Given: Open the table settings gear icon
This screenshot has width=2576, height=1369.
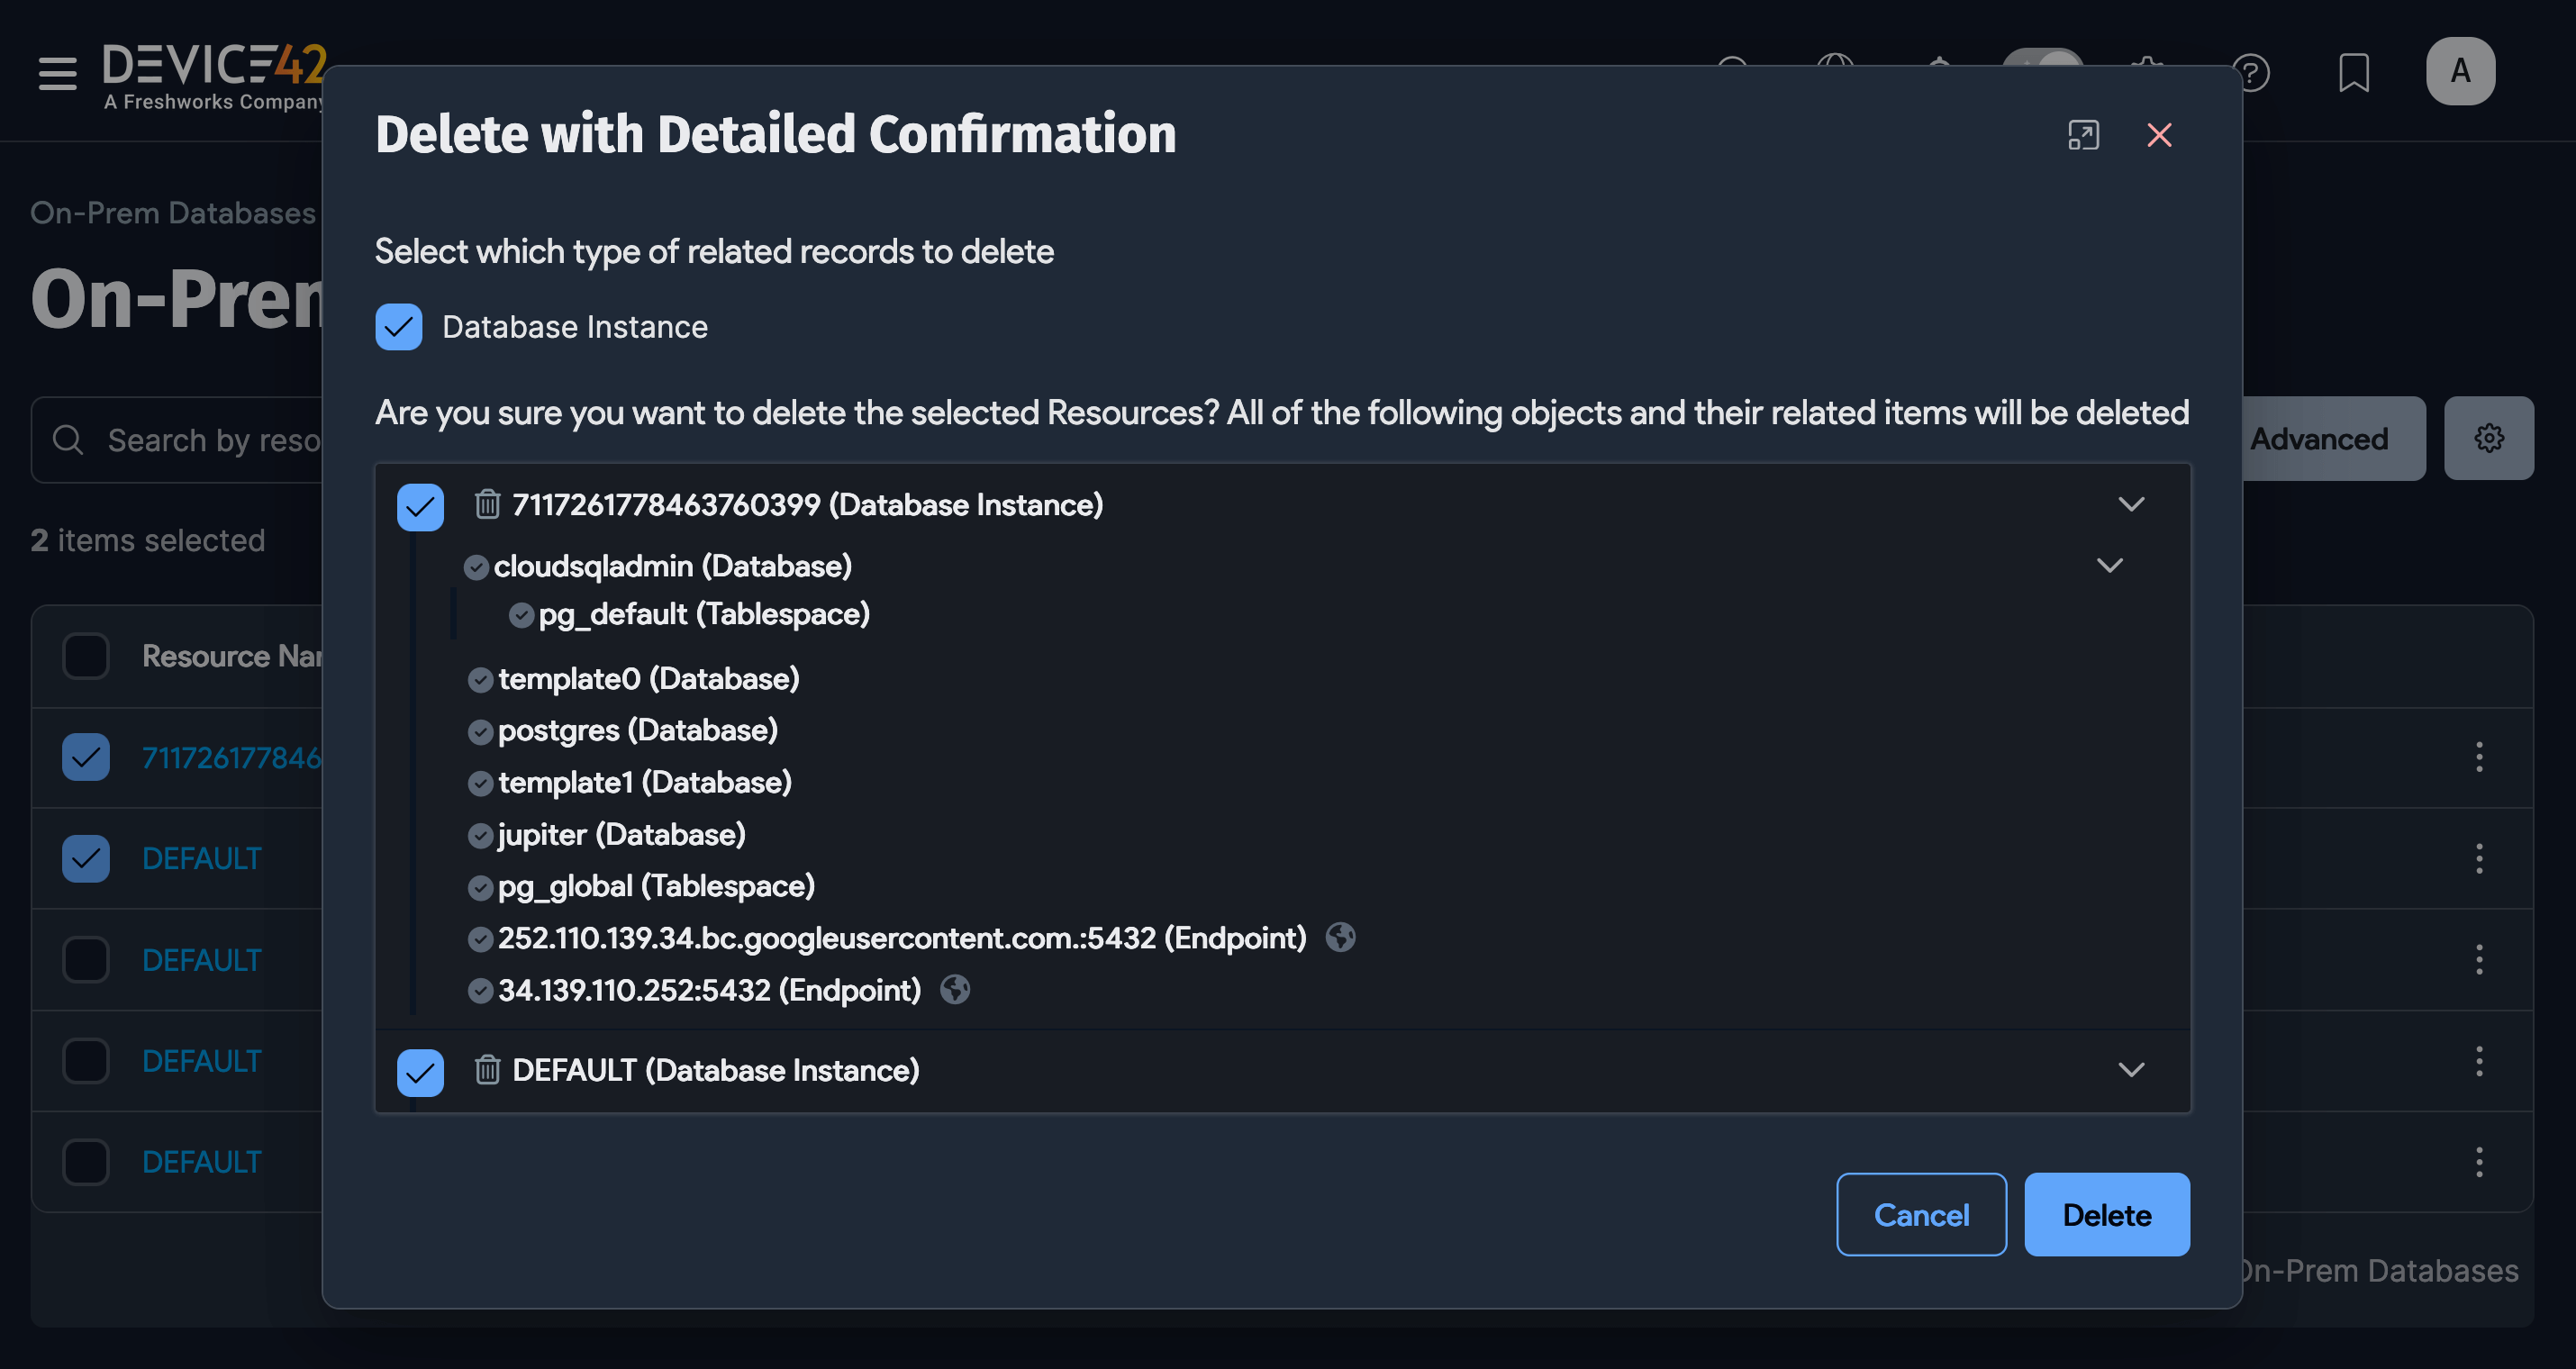Looking at the screenshot, I should [x=2489, y=437].
